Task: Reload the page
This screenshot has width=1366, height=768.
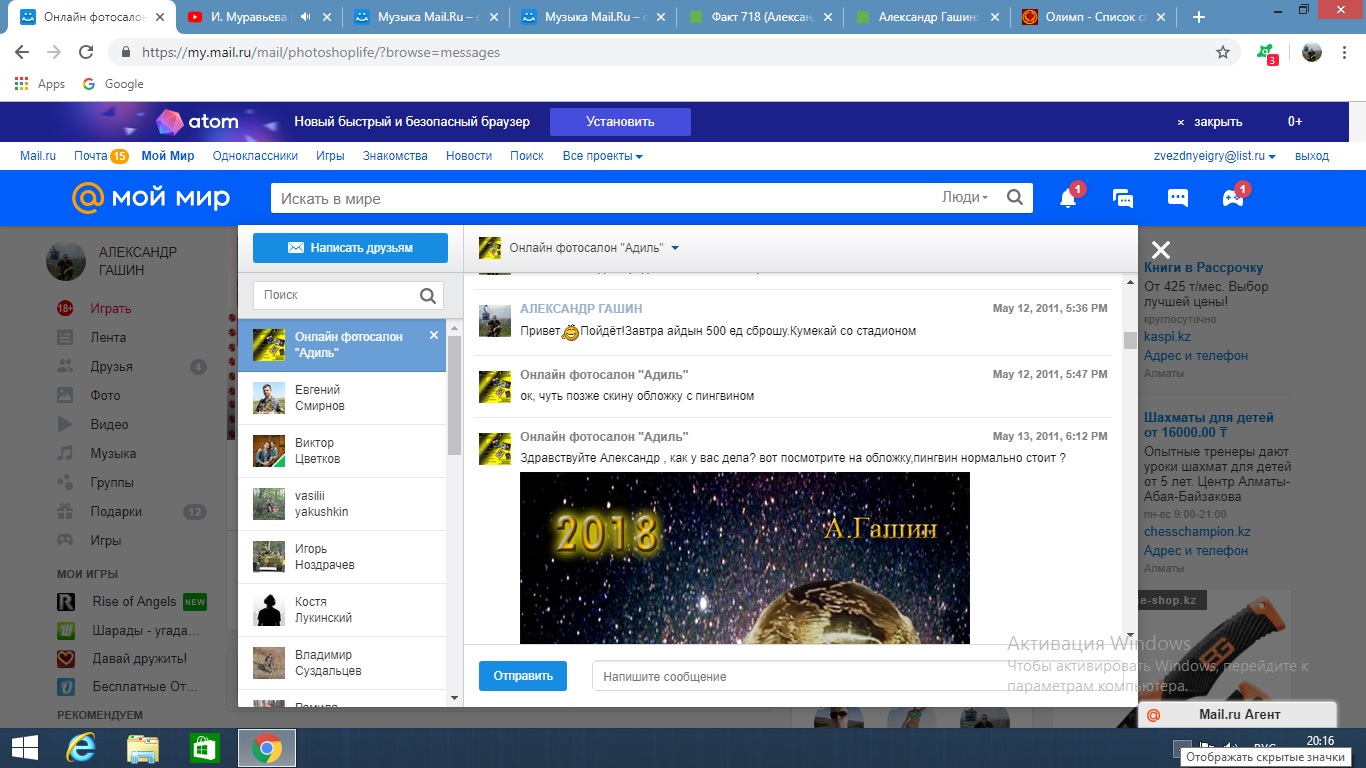Action: (86, 52)
